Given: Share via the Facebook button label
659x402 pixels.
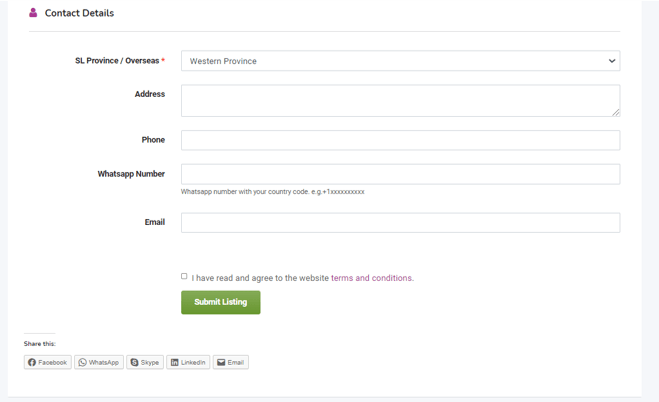Looking at the screenshot, I should pyautogui.click(x=53, y=363).
